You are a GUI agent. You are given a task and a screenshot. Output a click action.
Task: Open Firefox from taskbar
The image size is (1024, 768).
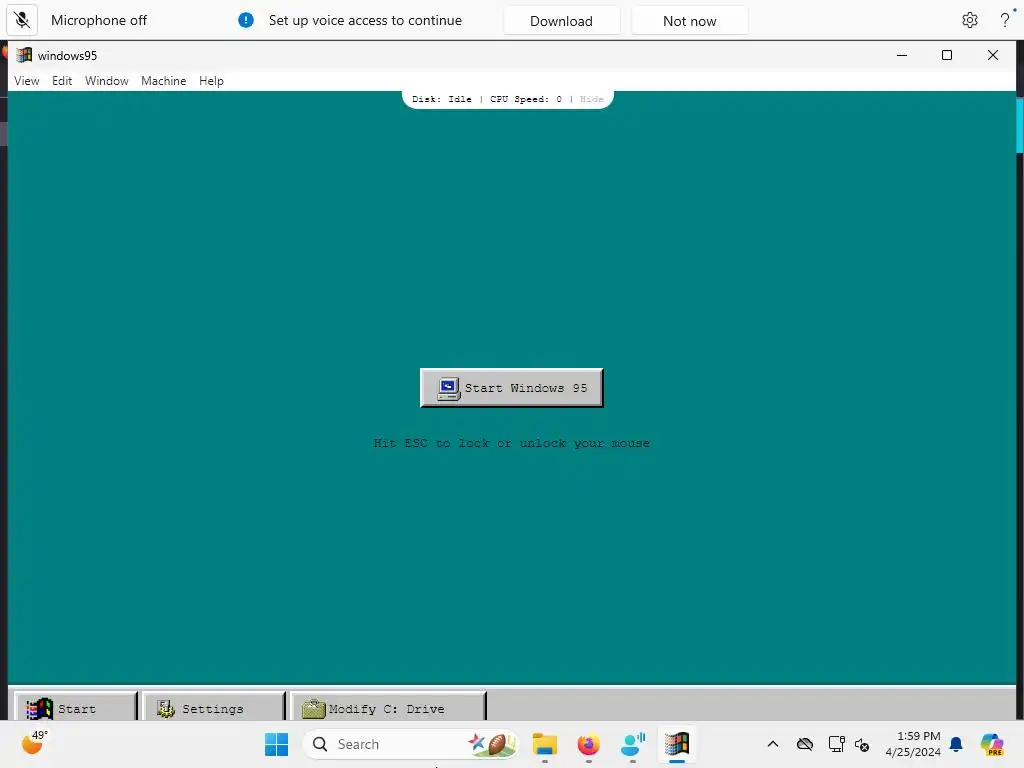coord(588,744)
